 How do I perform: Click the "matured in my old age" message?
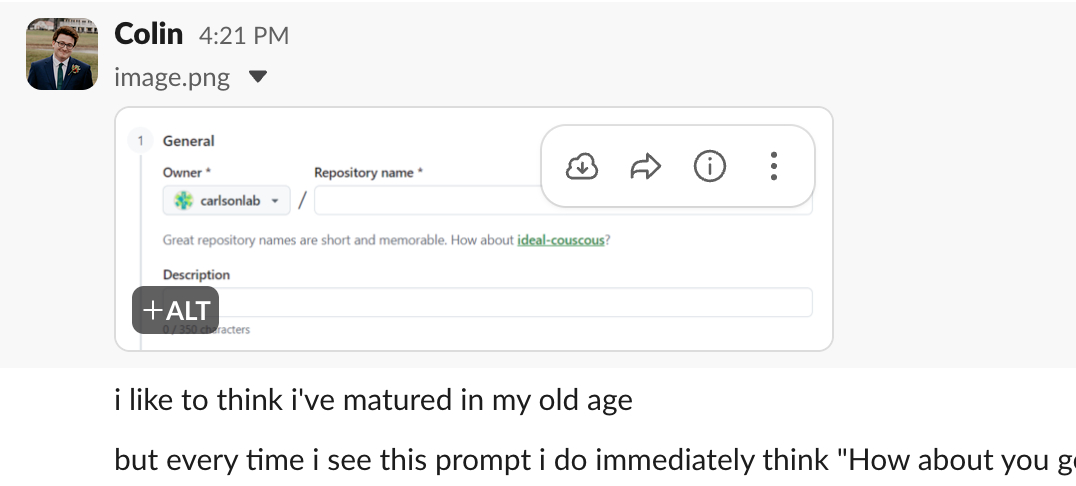coord(373,401)
